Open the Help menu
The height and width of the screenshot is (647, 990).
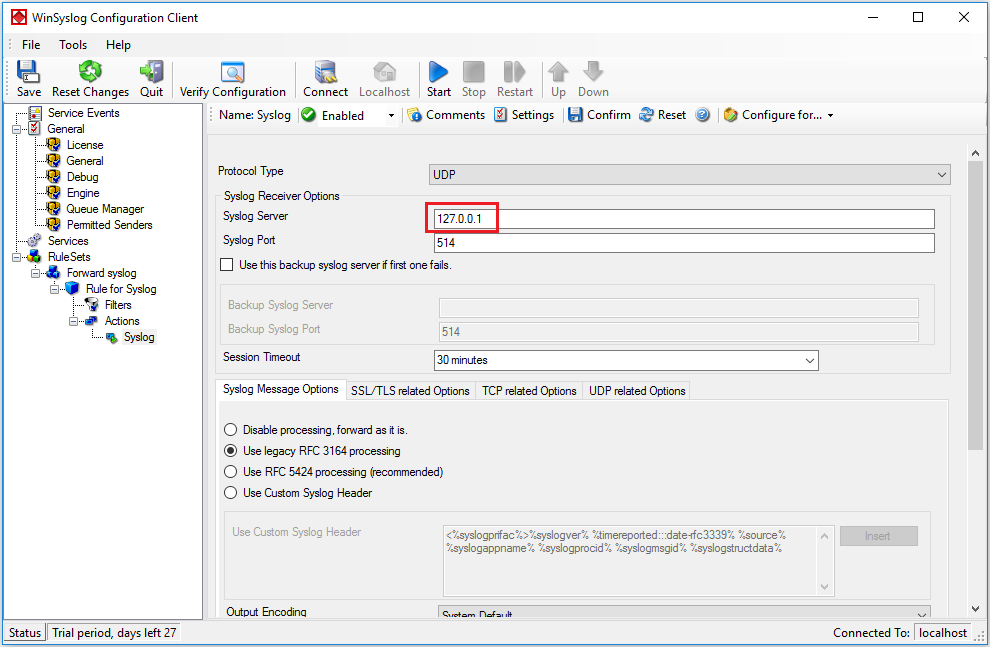[118, 45]
